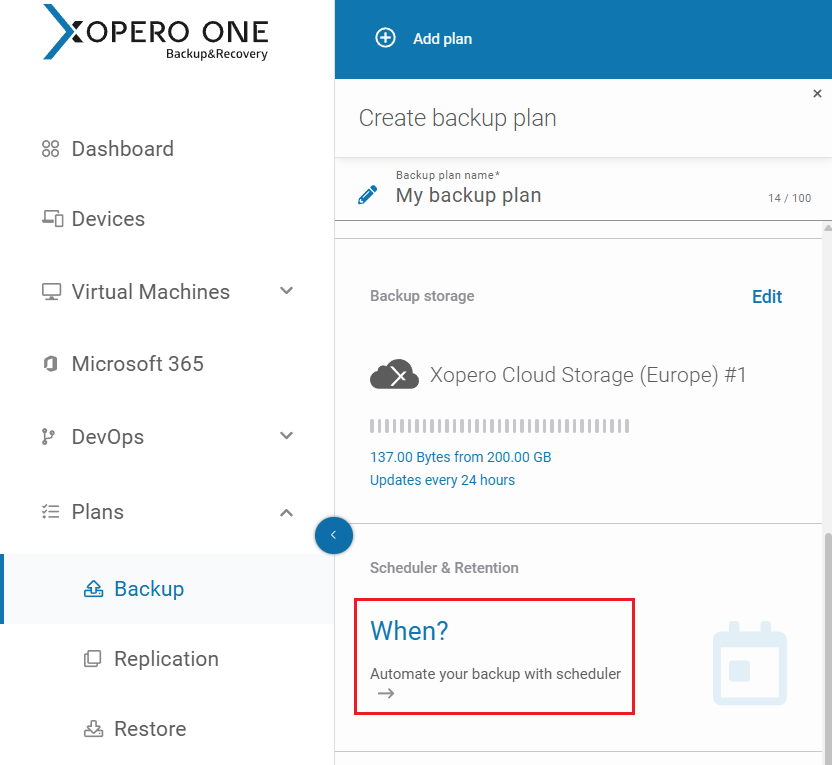Click the Devices monitor icon
Image resolution: width=832 pixels, height=765 pixels.
[50, 218]
